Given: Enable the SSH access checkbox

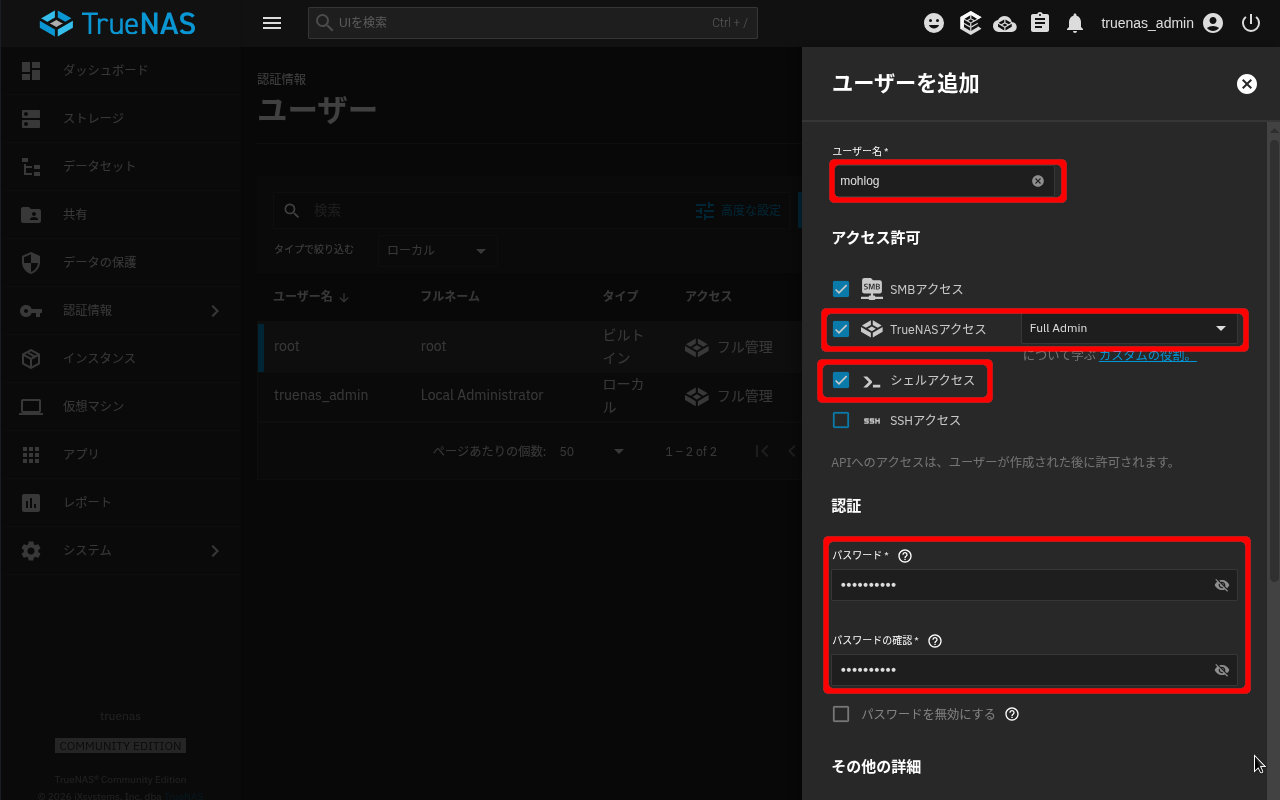Looking at the screenshot, I should tap(841, 420).
